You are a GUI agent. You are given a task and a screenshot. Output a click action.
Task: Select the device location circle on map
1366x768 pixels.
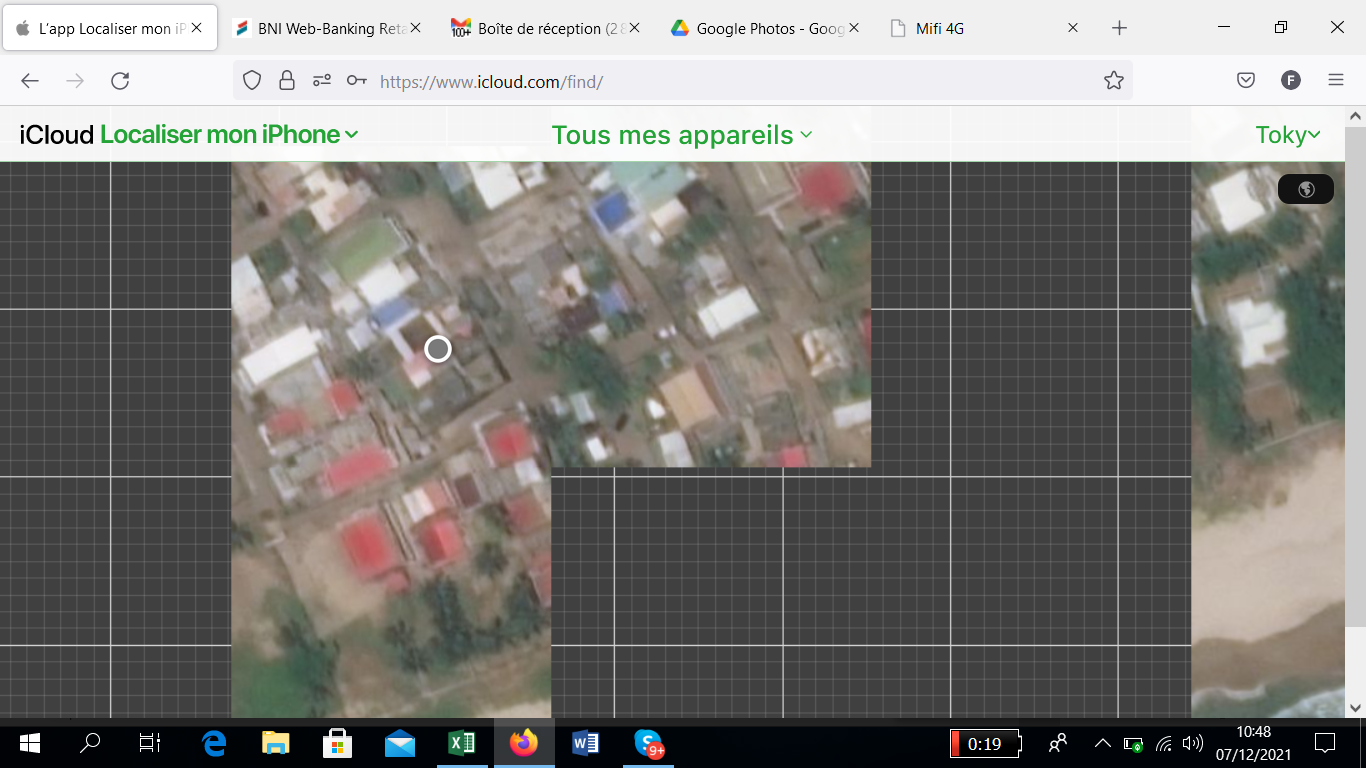pos(438,349)
